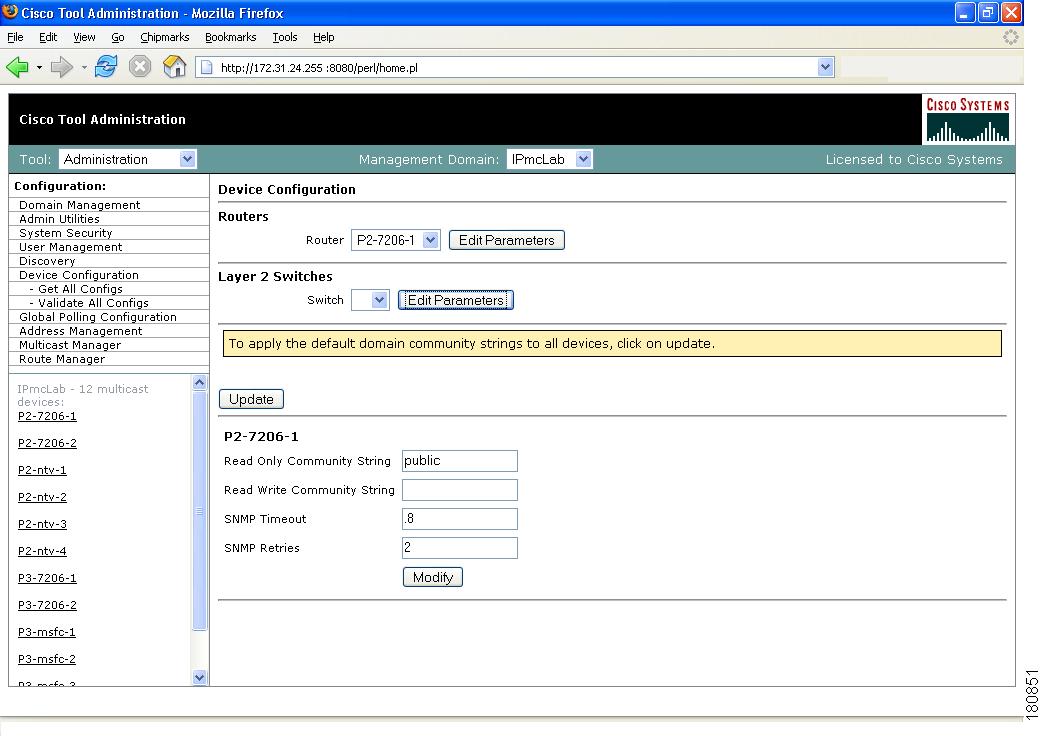Click device list scrollbar down arrow
The image size is (1043, 742).
(x=199, y=677)
